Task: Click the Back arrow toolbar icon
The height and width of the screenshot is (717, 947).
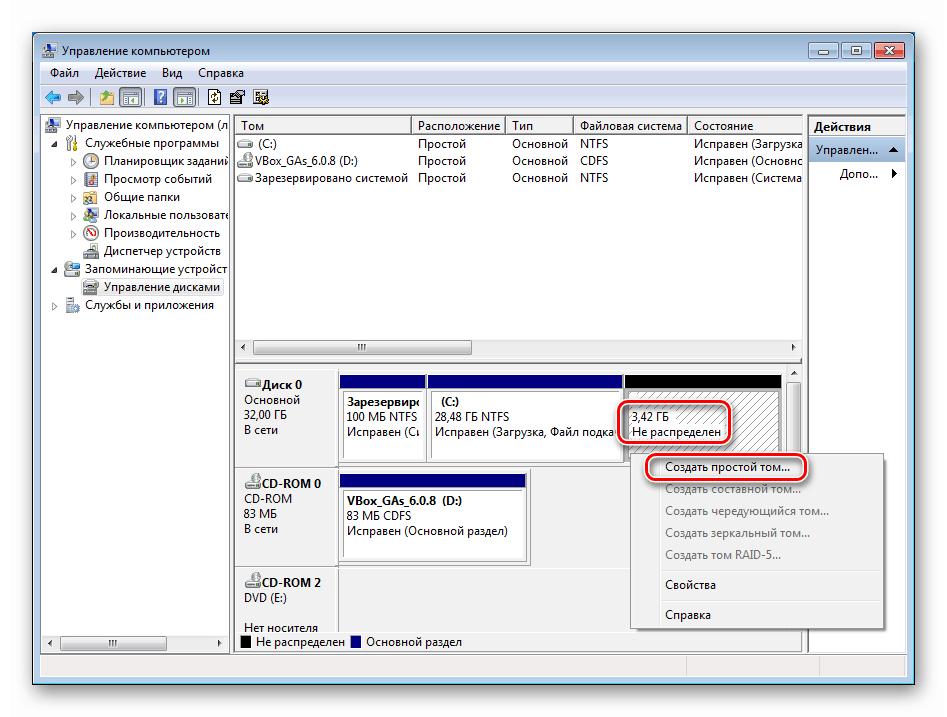Action: point(54,97)
